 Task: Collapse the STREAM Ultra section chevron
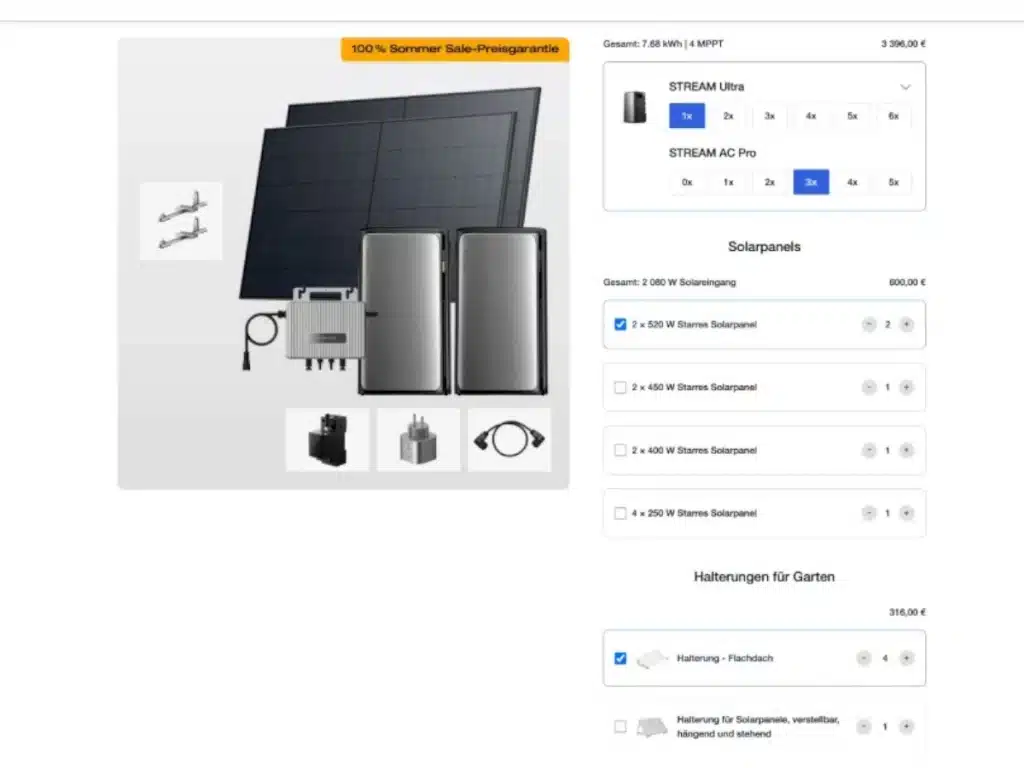[905, 87]
